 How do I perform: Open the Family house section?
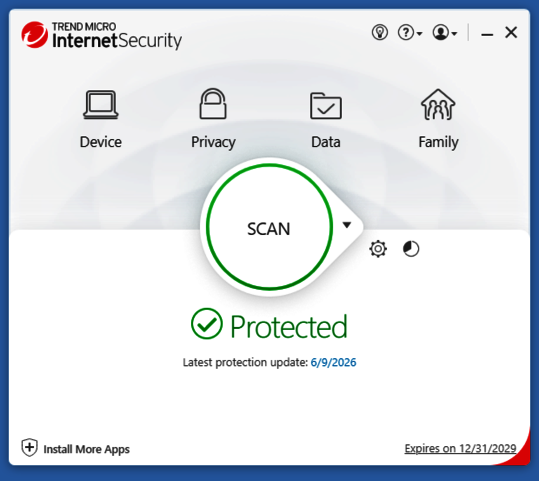[x=438, y=119]
